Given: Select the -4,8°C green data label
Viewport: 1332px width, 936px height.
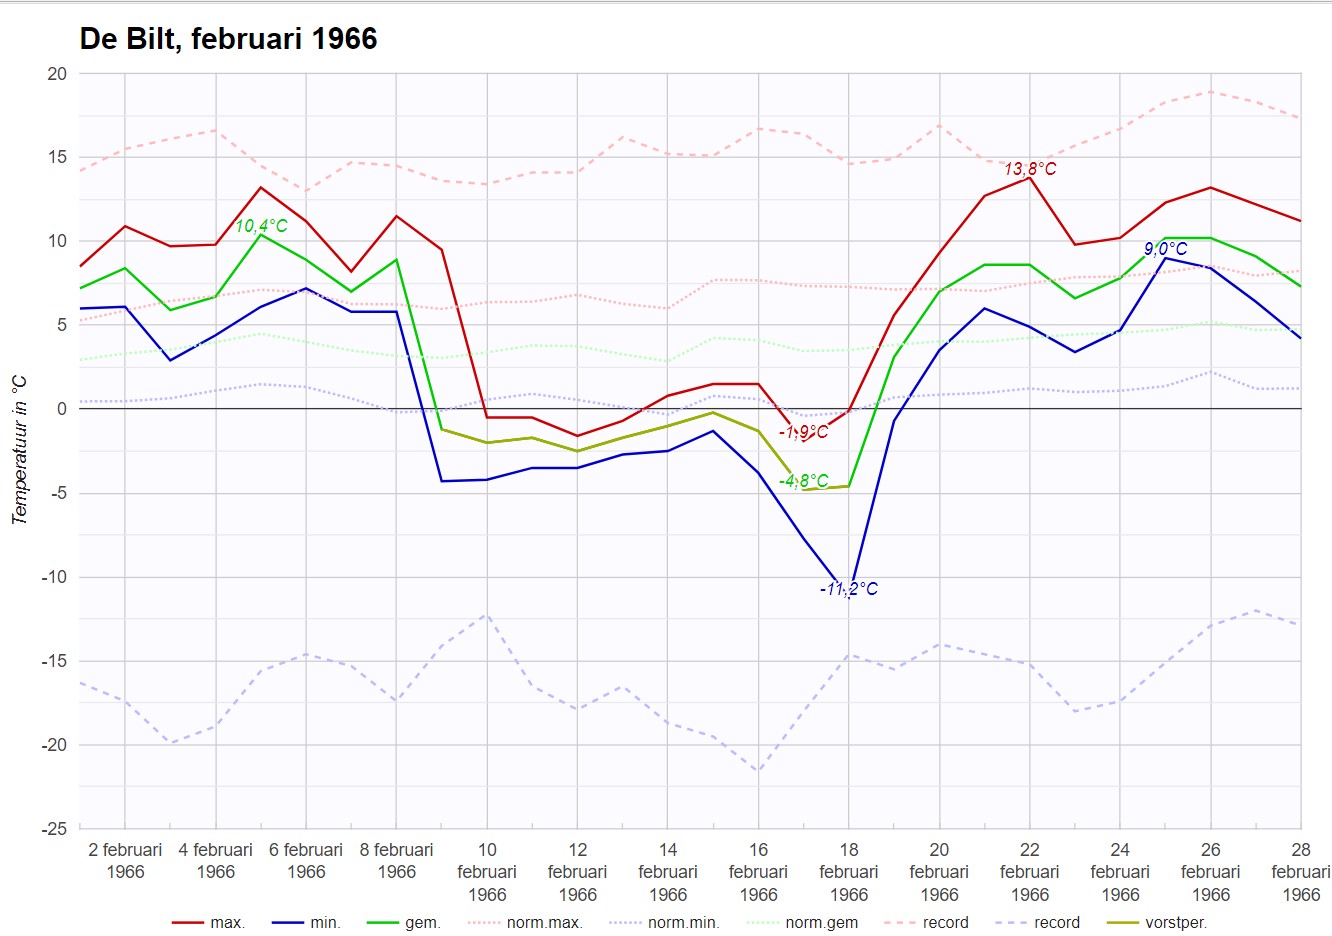Looking at the screenshot, I should pos(804,481).
